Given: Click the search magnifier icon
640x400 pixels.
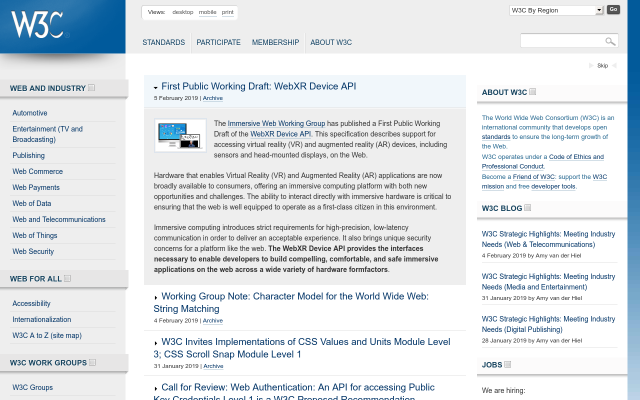Looking at the screenshot, I should (610, 41).
